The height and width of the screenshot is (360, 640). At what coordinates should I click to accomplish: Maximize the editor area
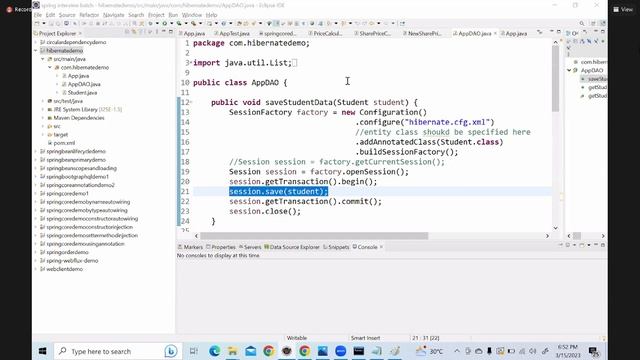(x=559, y=32)
